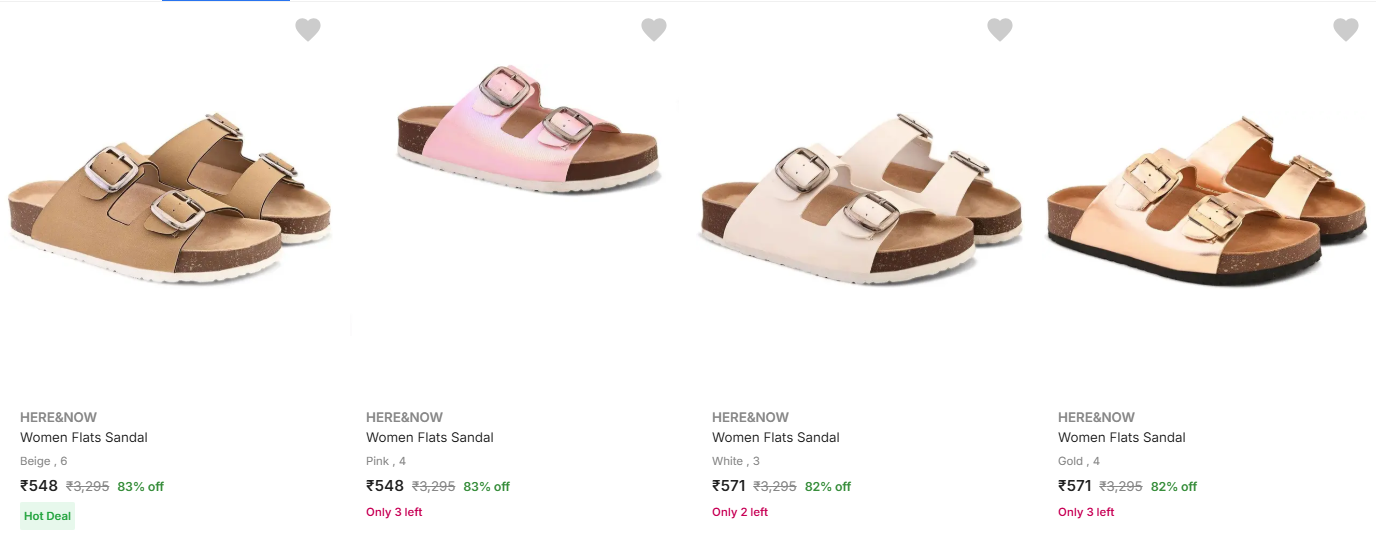Screen dimensions: 1376x536
Task: Tap heart icon on pink sandal
Action: pyautogui.click(x=654, y=30)
